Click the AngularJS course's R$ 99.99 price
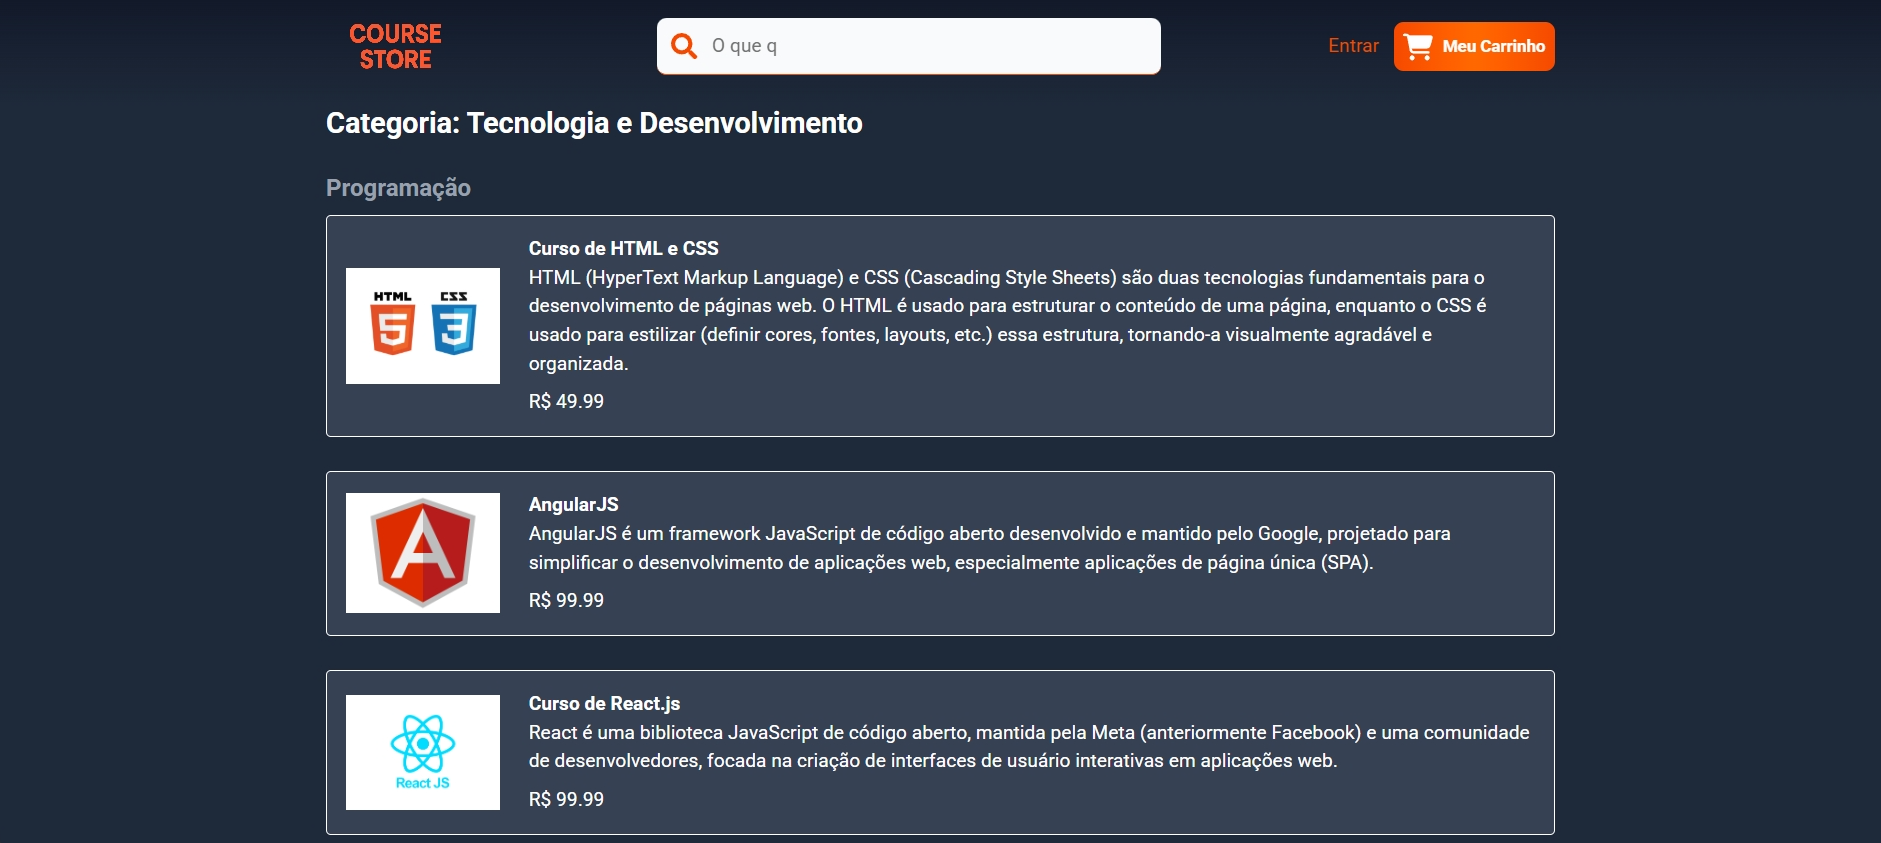Viewport: 1881px width, 843px height. pos(566,600)
